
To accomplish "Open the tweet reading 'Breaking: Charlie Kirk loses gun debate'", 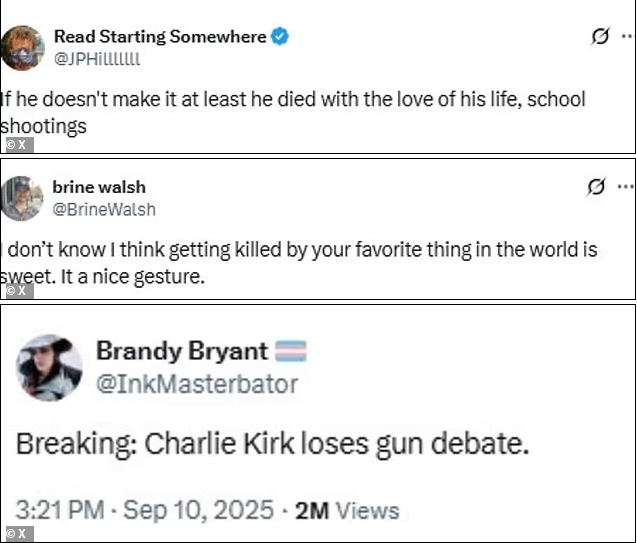I will [x=271, y=443].
